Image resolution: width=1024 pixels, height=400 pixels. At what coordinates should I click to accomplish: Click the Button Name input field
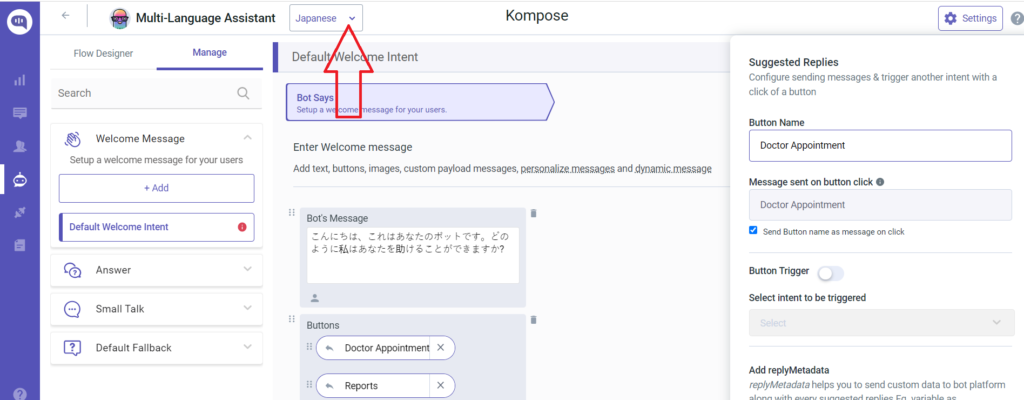pyautogui.click(x=880, y=146)
